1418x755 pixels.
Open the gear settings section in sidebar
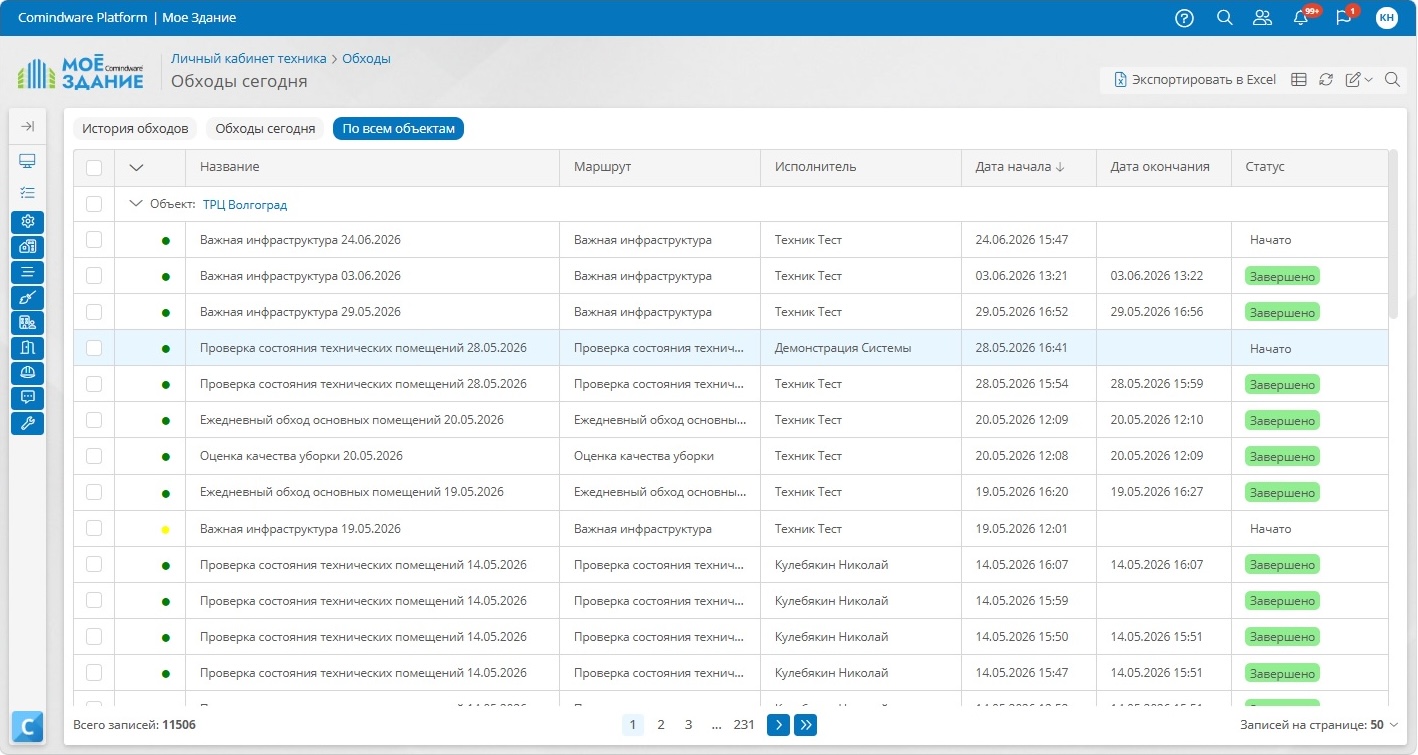pyautogui.click(x=27, y=221)
